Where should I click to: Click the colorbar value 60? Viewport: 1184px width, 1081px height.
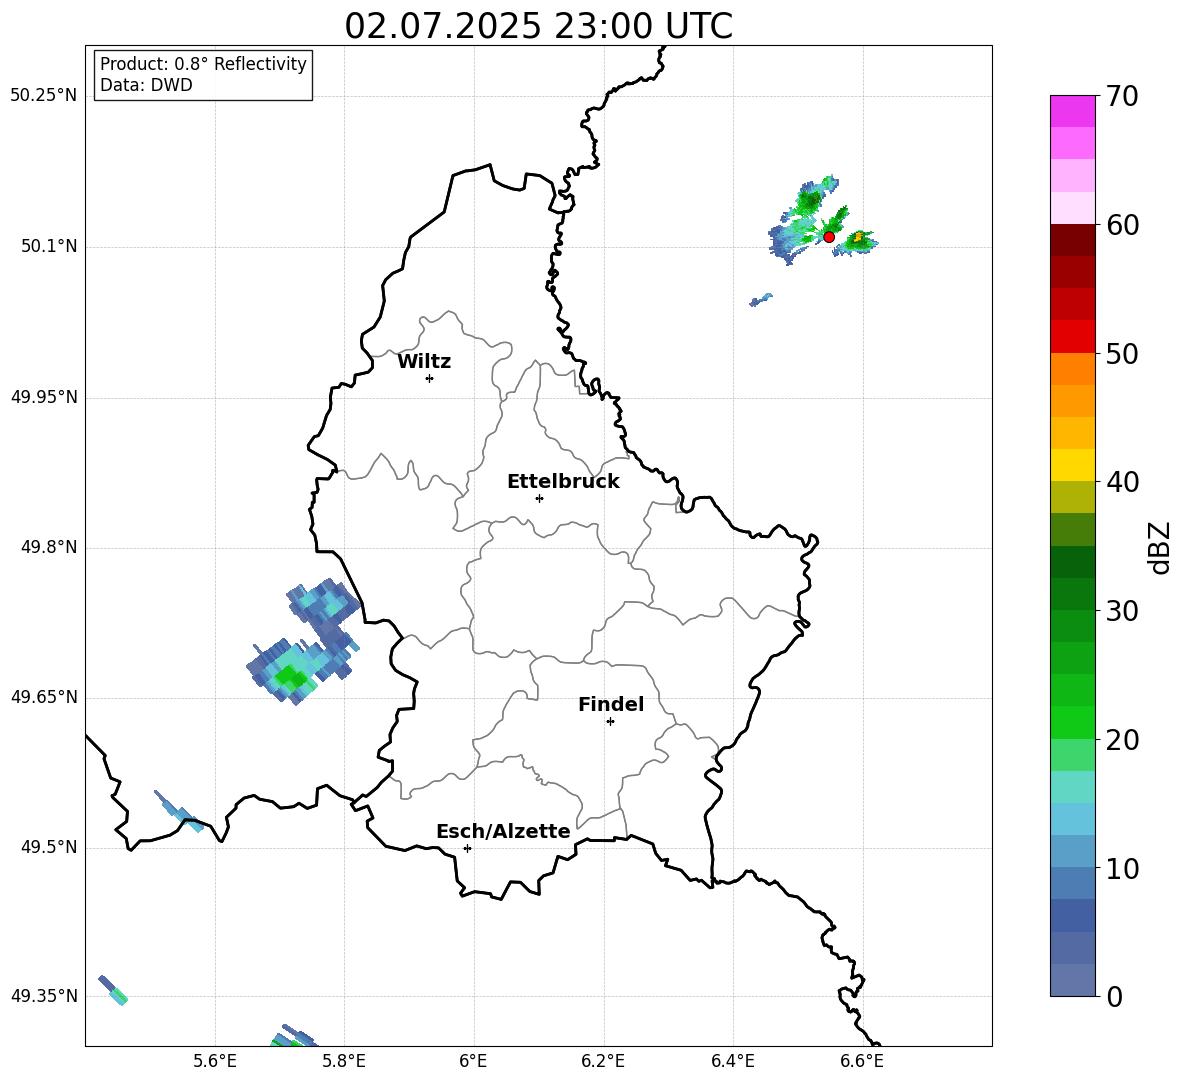click(x=1123, y=225)
